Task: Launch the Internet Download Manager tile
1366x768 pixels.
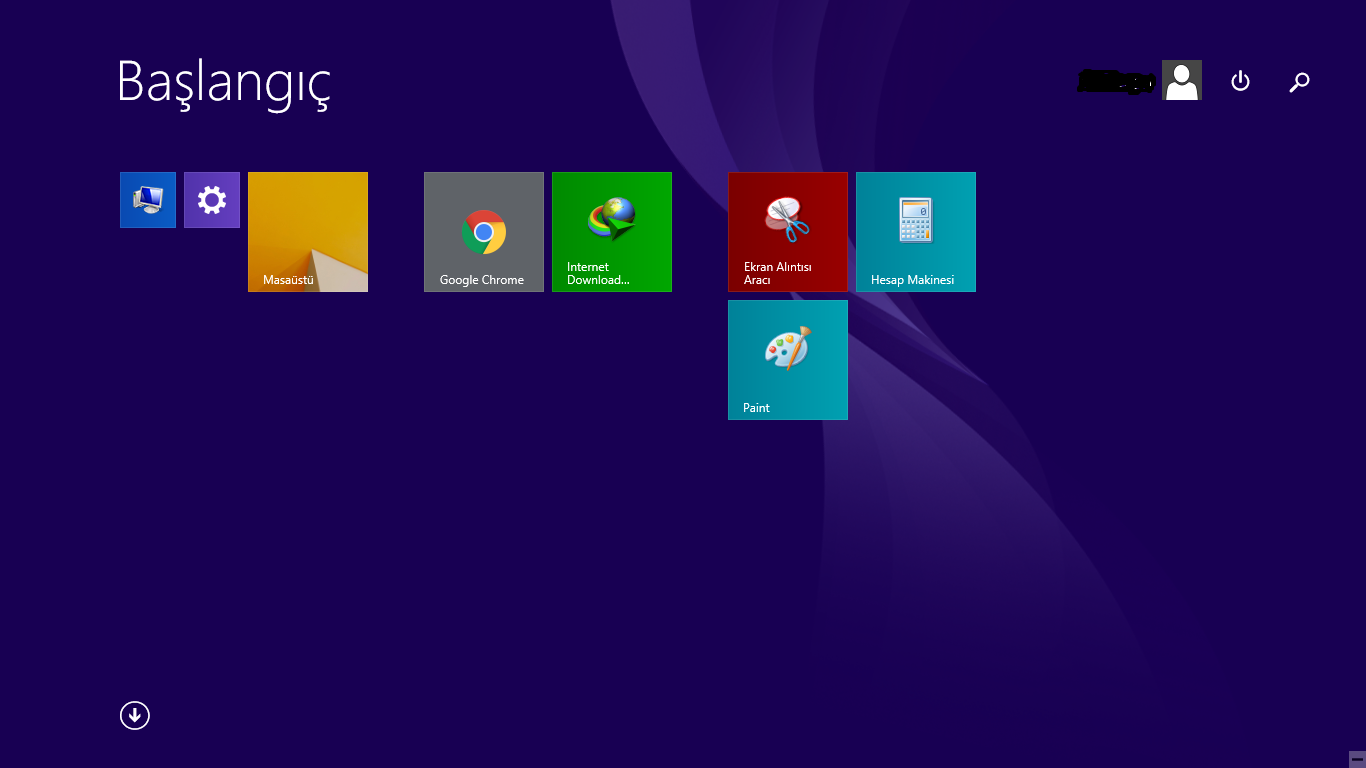Action: pyautogui.click(x=612, y=232)
